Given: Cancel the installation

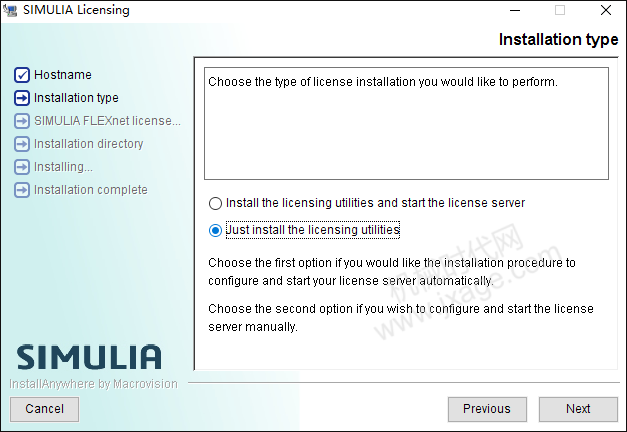Looking at the screenshot, I should [44, 409].
